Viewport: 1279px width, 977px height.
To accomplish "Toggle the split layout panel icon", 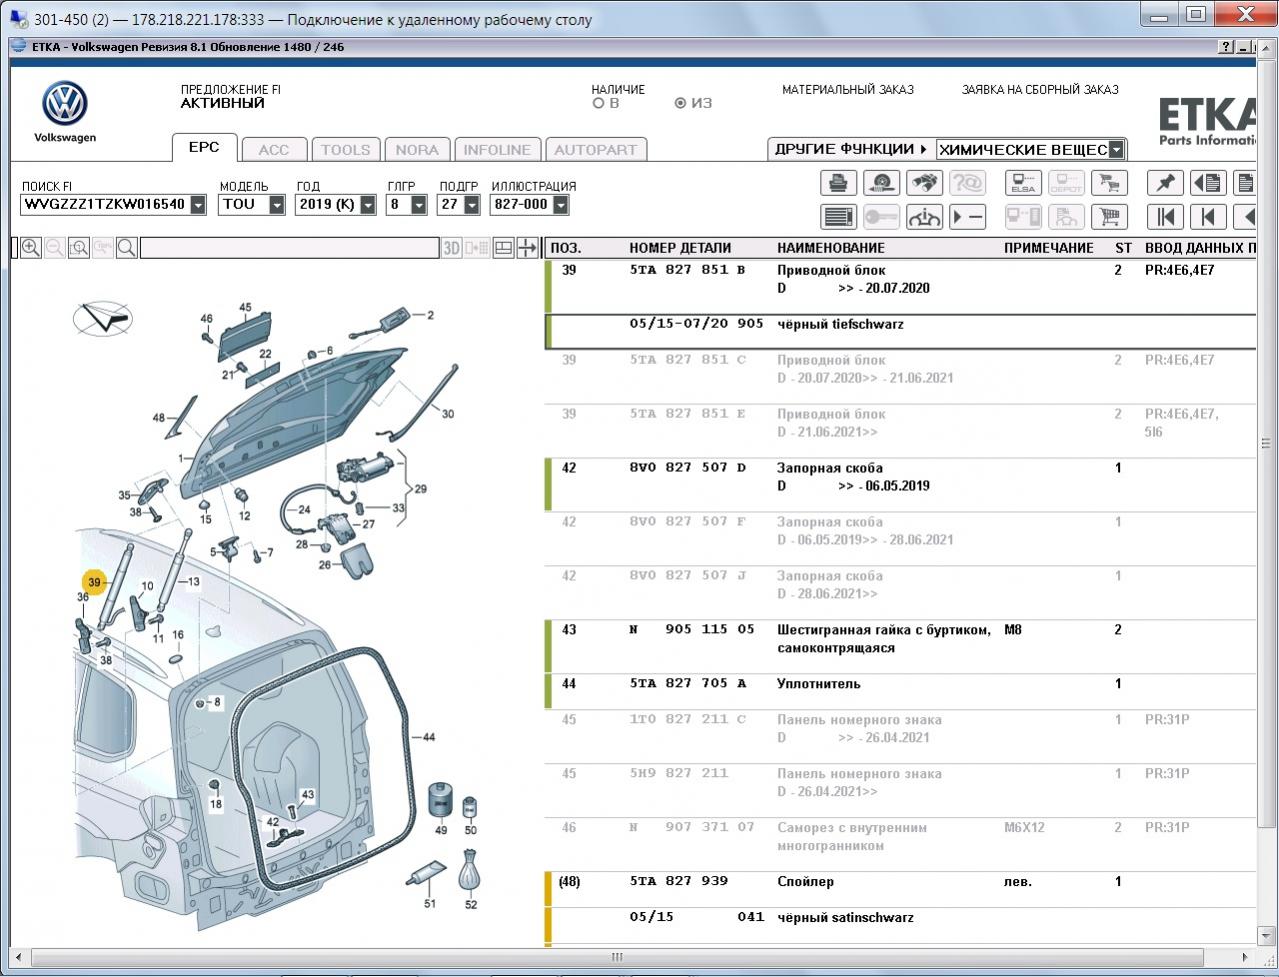I will 504,248.
